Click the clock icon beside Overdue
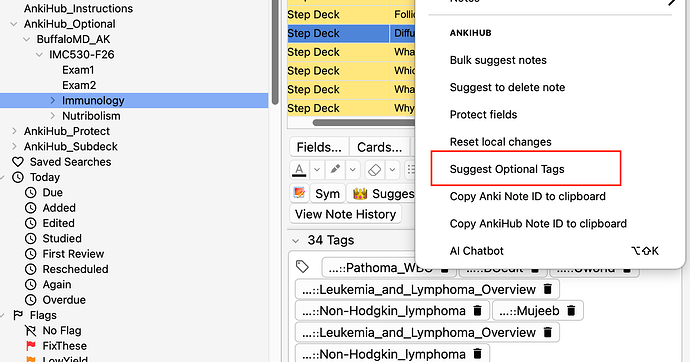690x362 pixels. click(30, 300)
